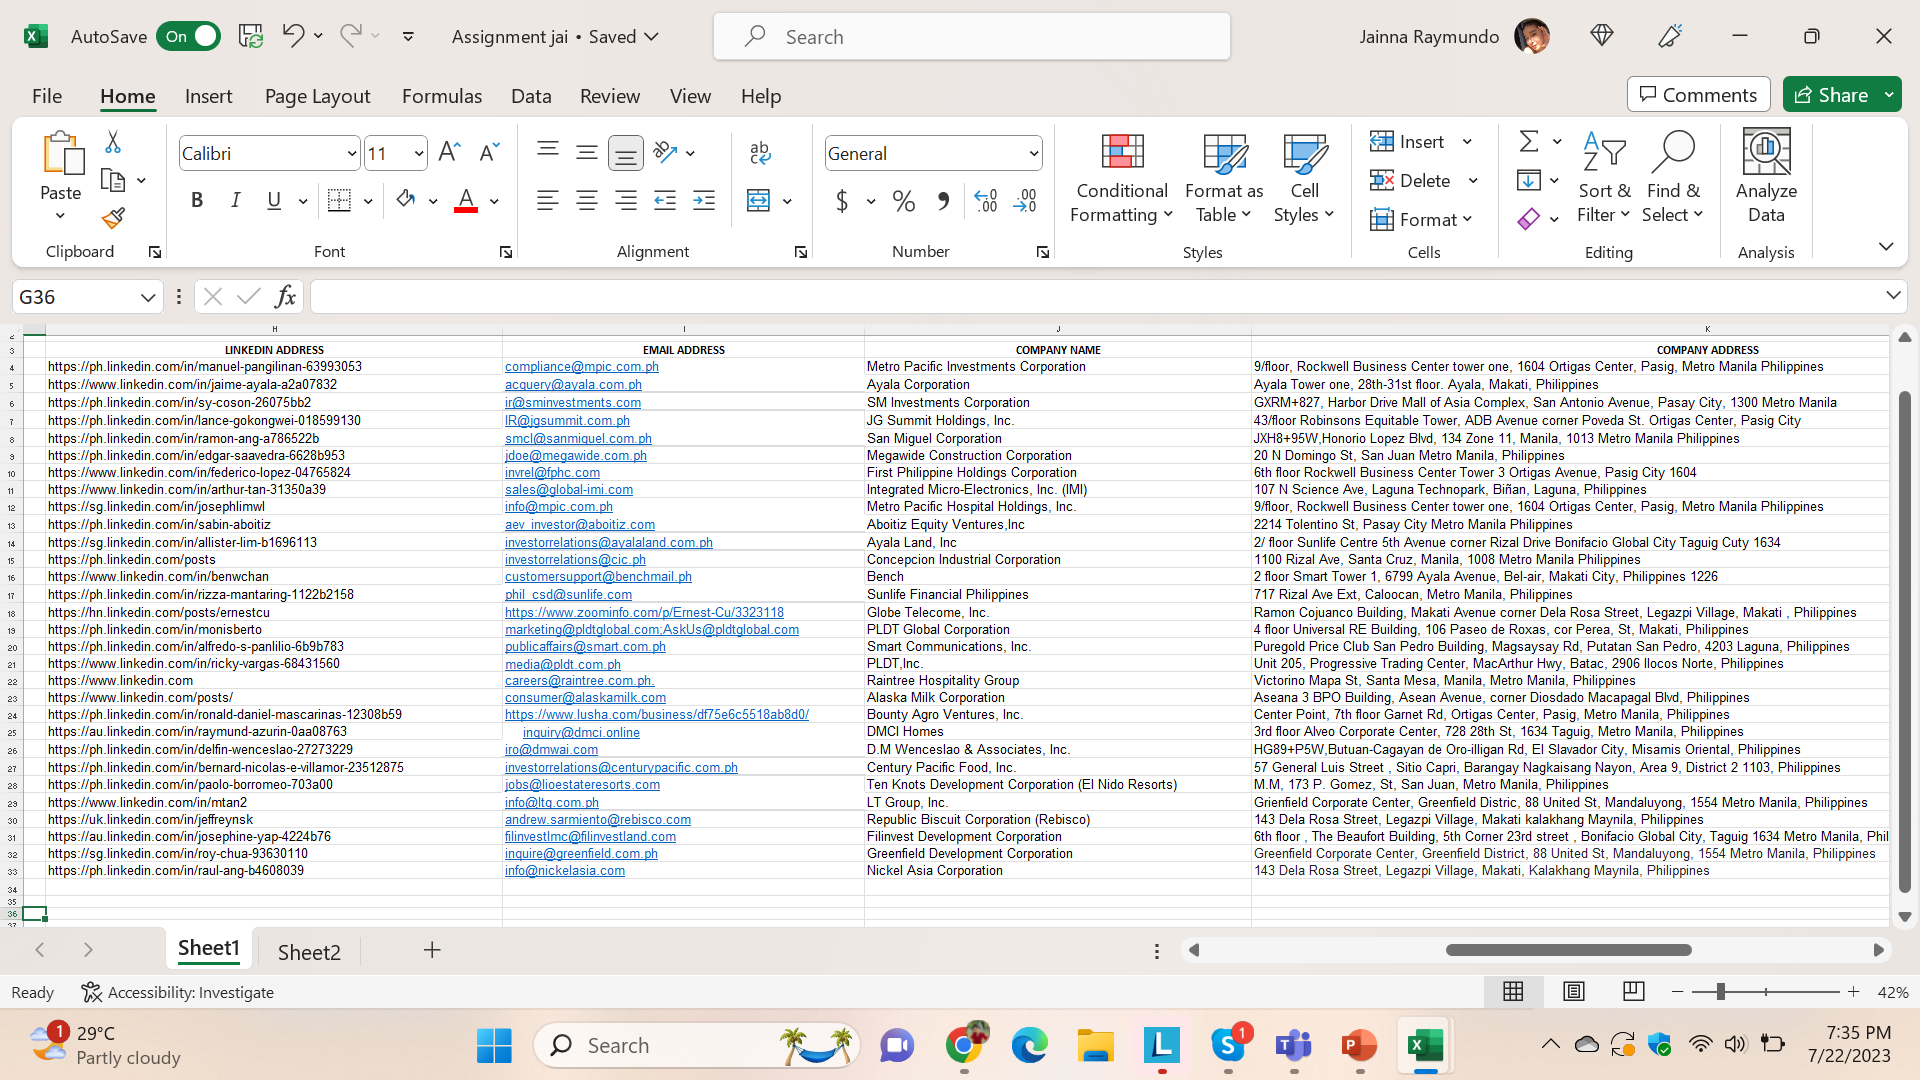1920x1080 pixels.
Task: Toggle Bottom Align vertical alignment
Action: pos(626,152)
